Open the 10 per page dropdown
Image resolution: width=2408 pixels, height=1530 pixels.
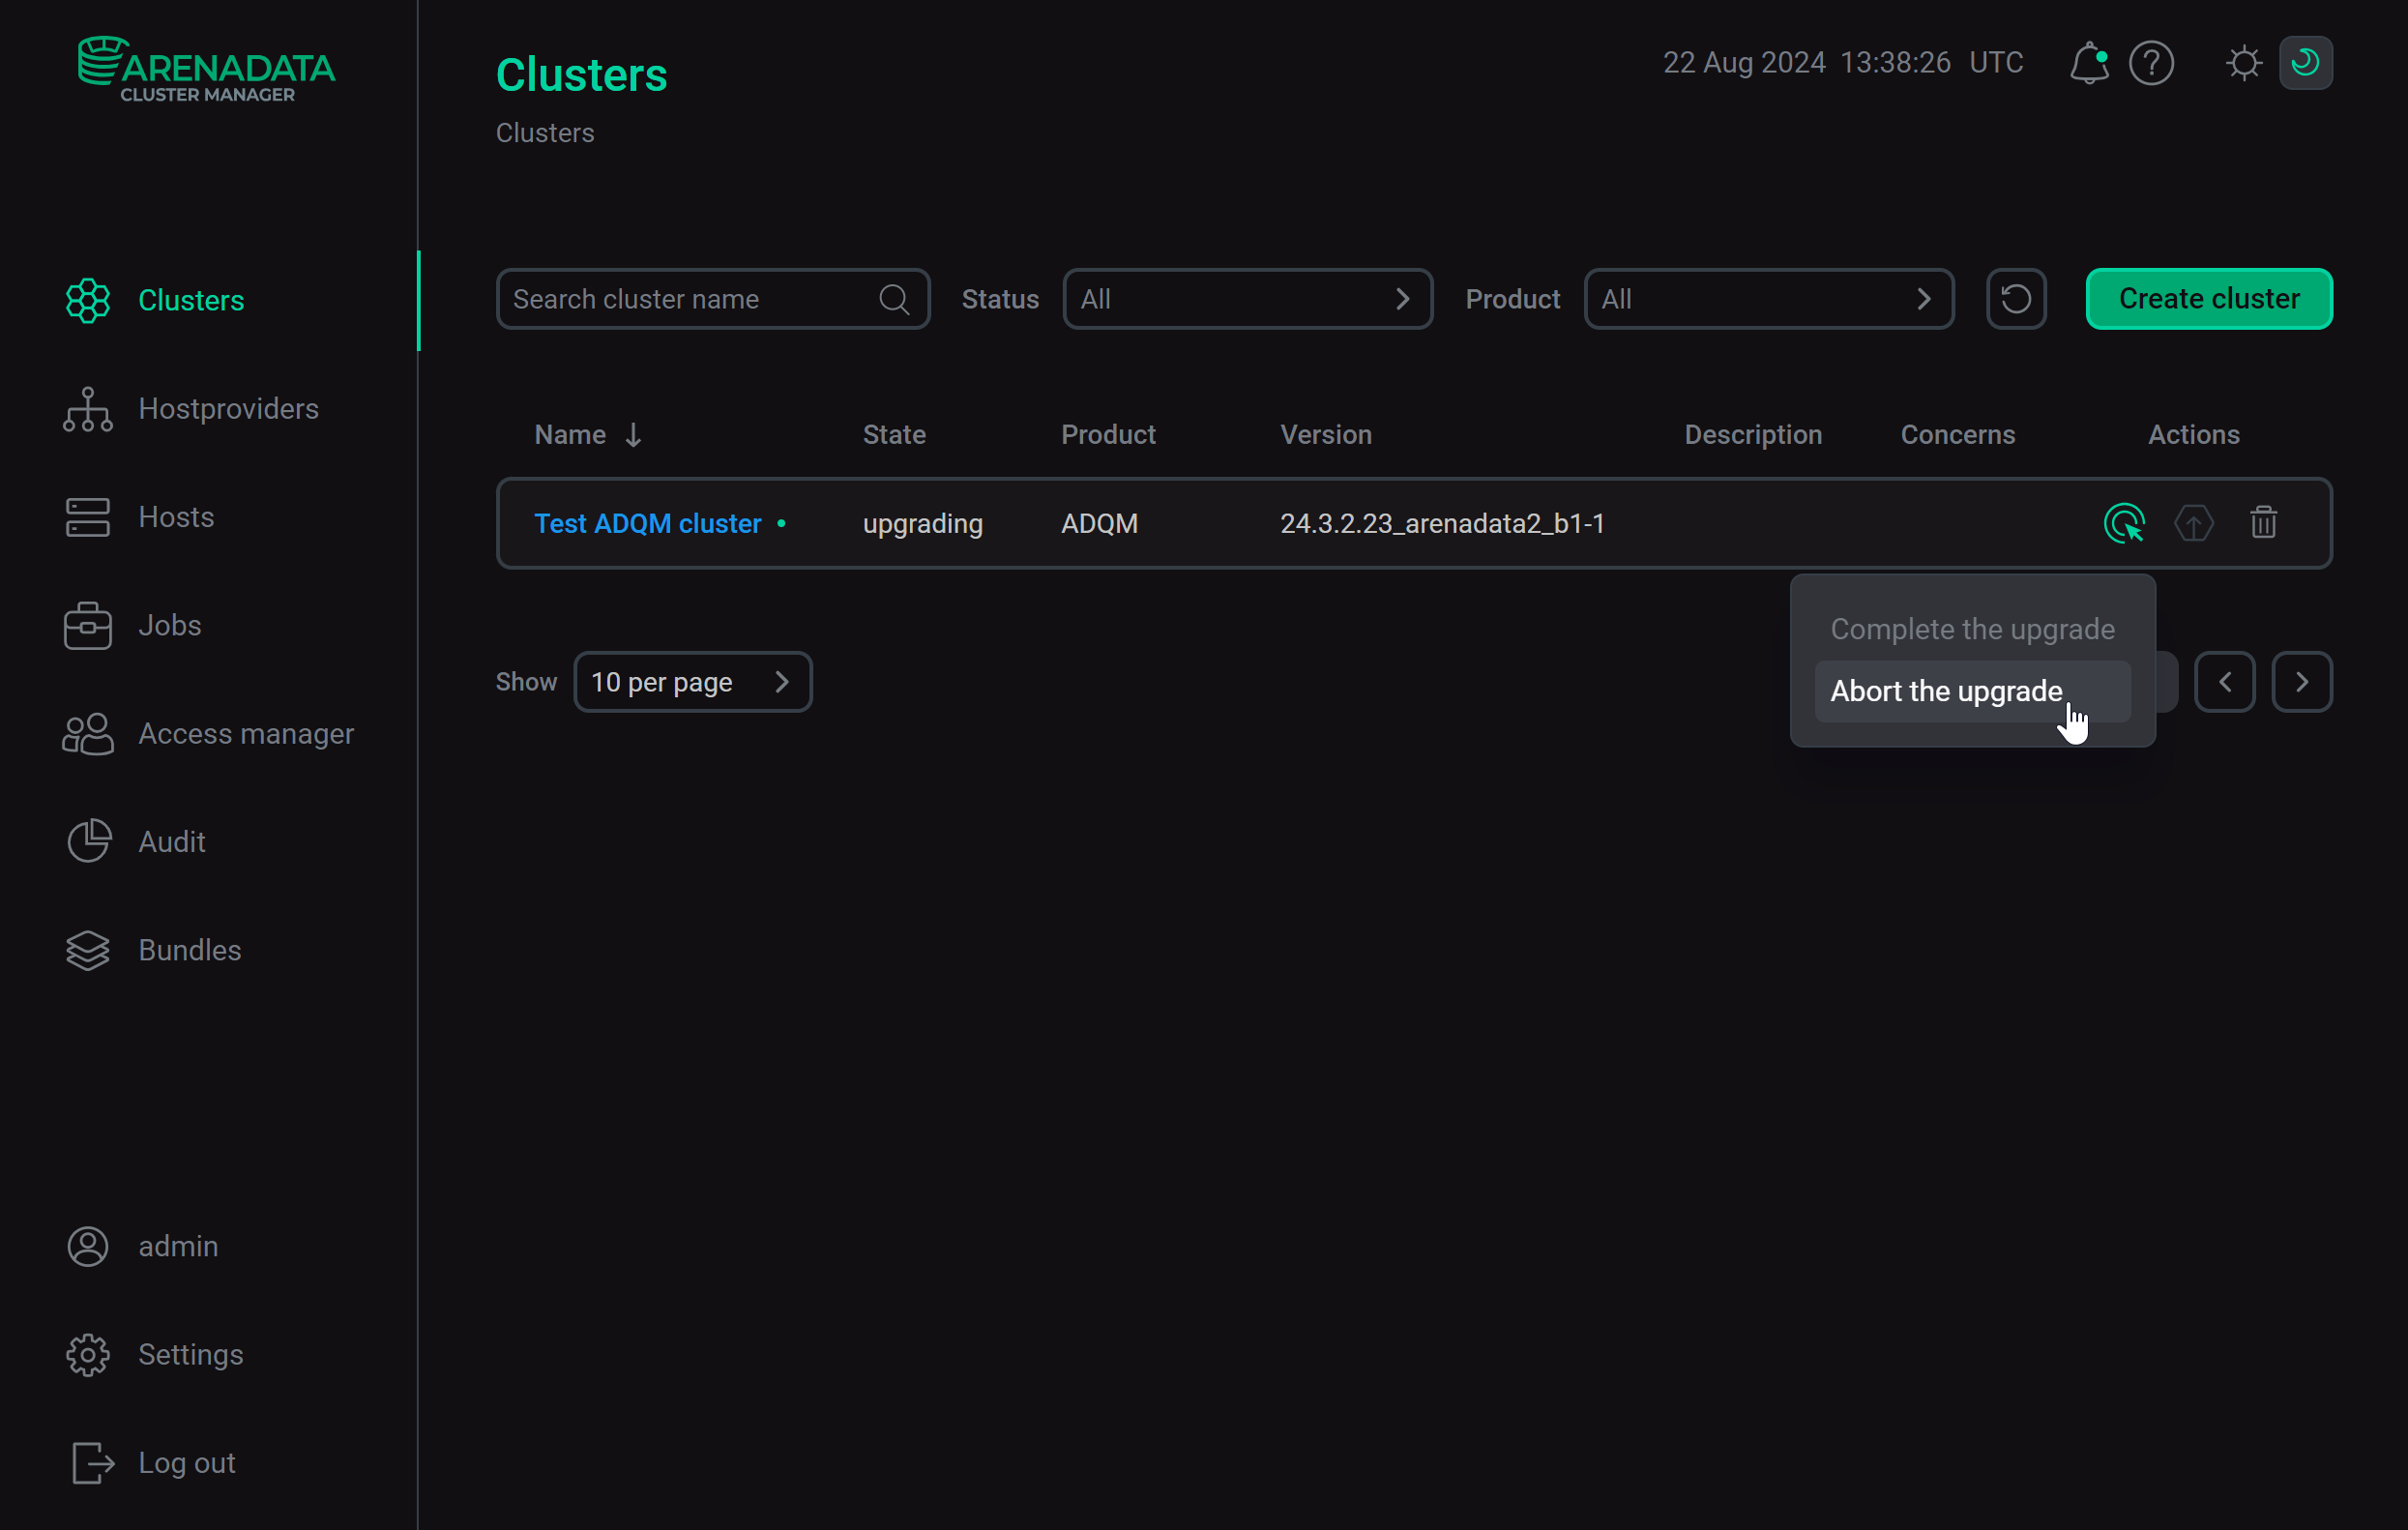click(x=692, y=682)
